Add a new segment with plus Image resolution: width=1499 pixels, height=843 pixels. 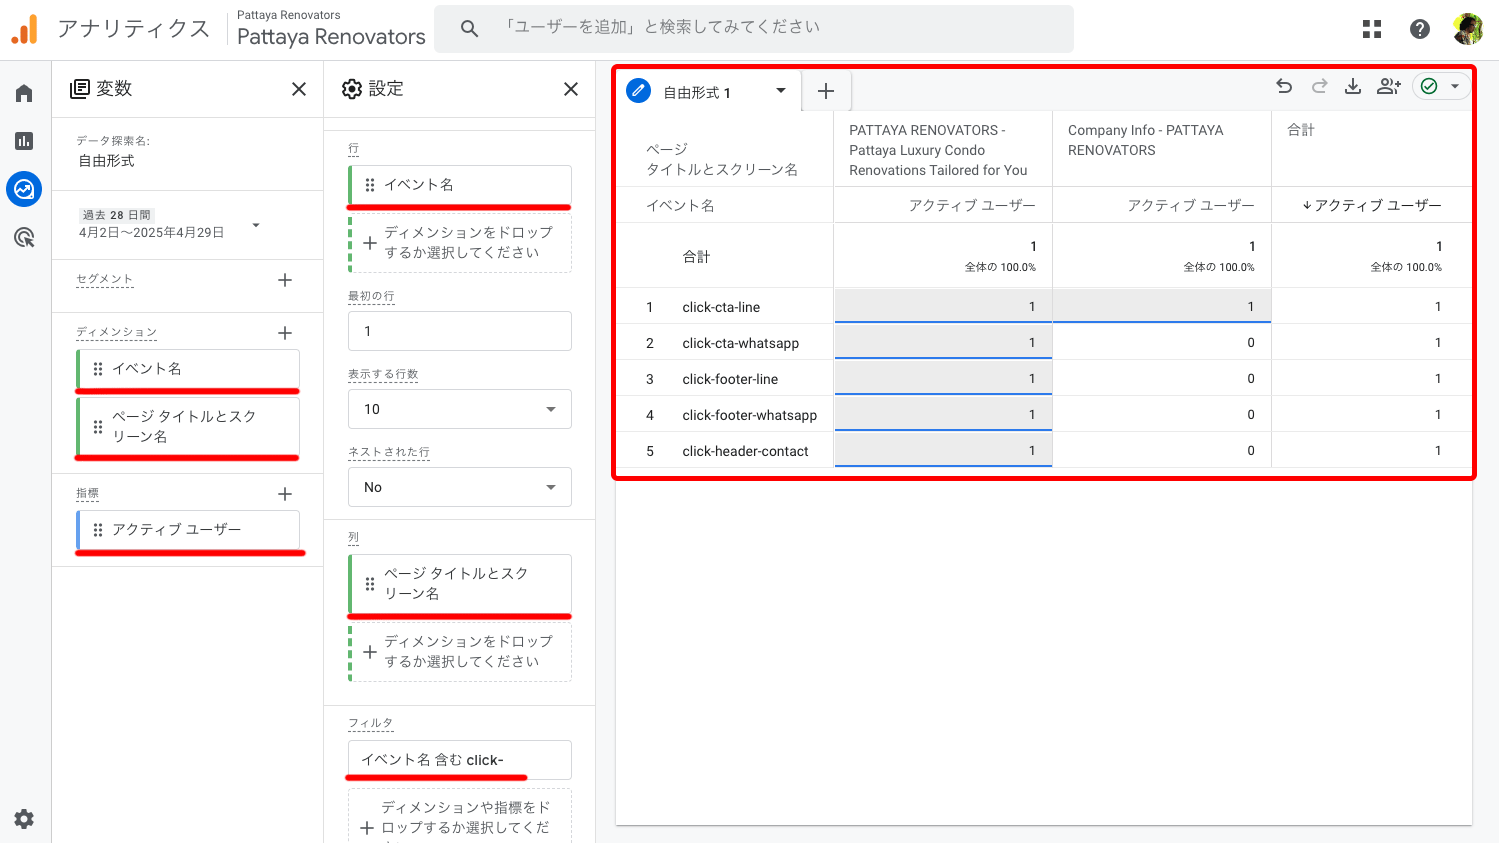point(285,280)
